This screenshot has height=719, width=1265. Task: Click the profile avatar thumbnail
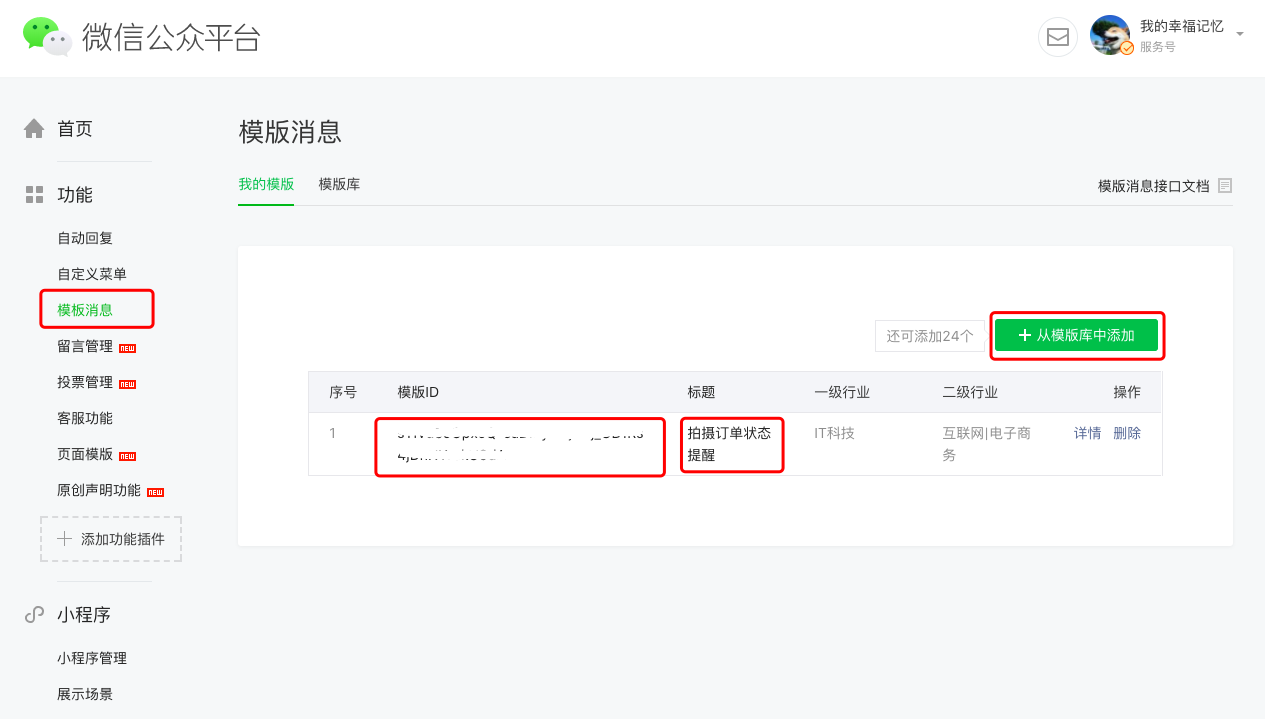pos(1110,36)
